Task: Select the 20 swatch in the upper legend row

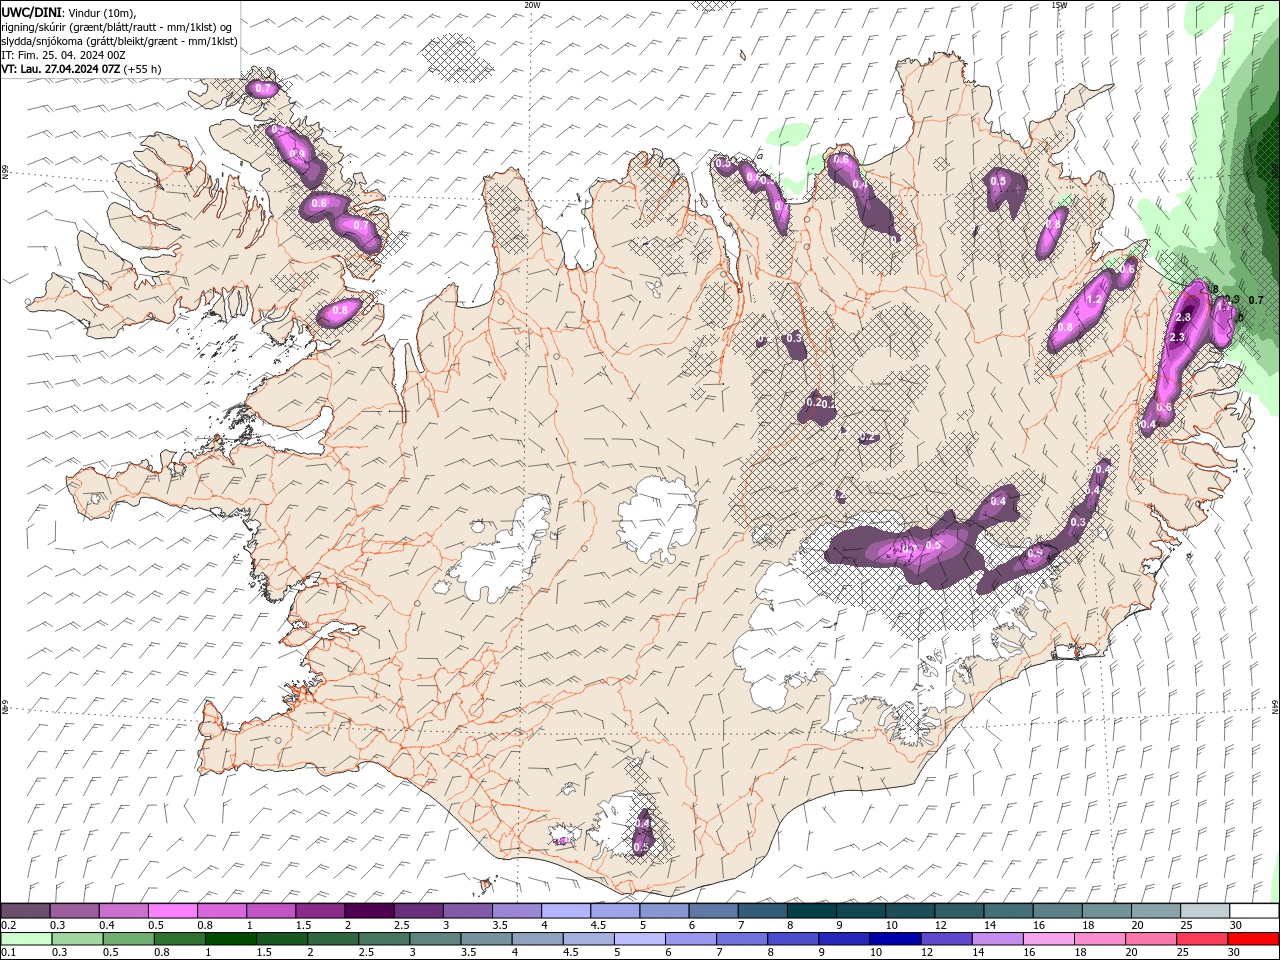Action: pos(1154,911)
